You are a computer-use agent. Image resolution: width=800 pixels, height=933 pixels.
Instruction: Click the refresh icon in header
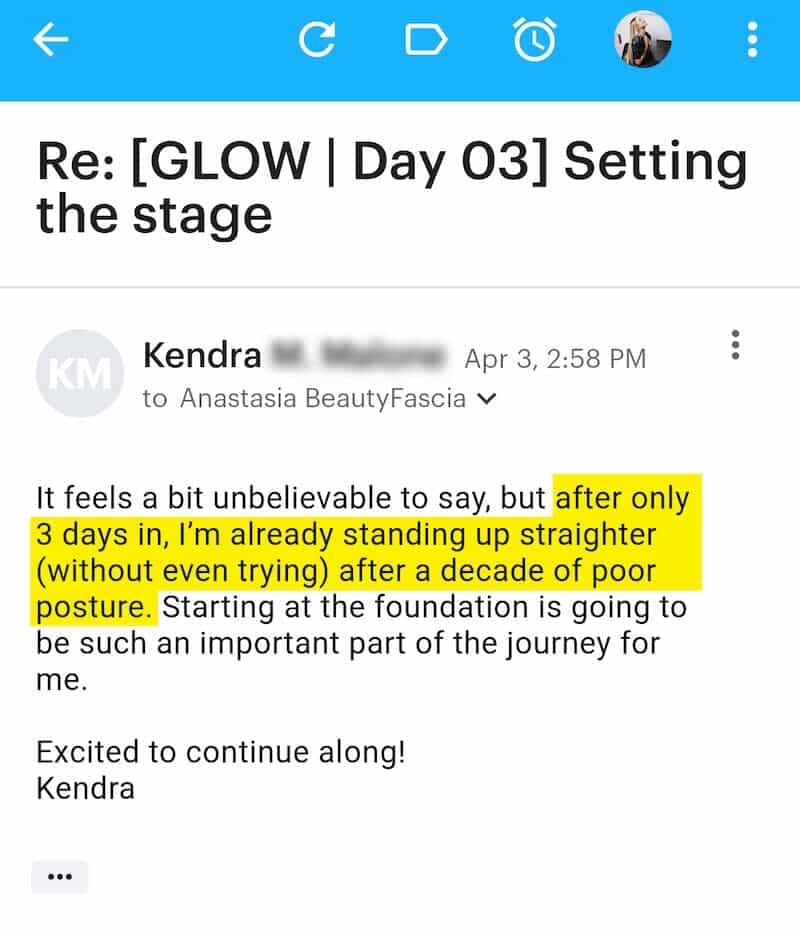(x=317, y=40)
